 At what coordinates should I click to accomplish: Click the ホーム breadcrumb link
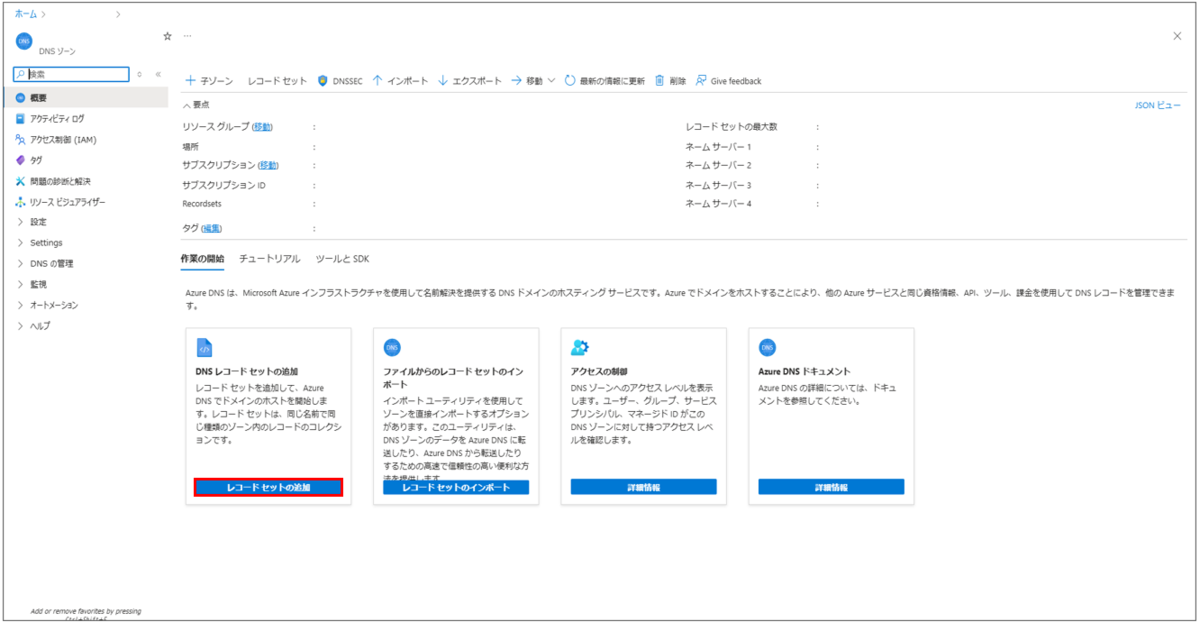[x=26, y=14]
